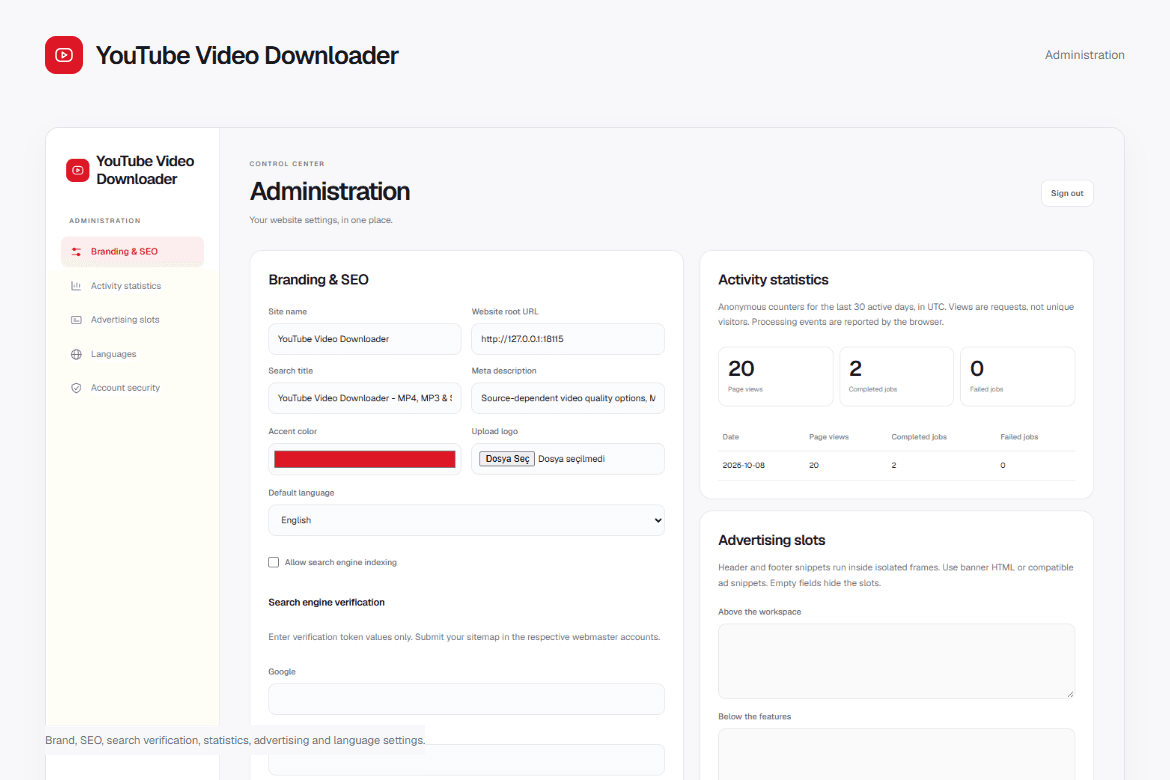This screenshot has width=1170, height=780.
Task: Click the sidebar YouTube Video Downloader logo icon
Action: (x=78, y=170)
